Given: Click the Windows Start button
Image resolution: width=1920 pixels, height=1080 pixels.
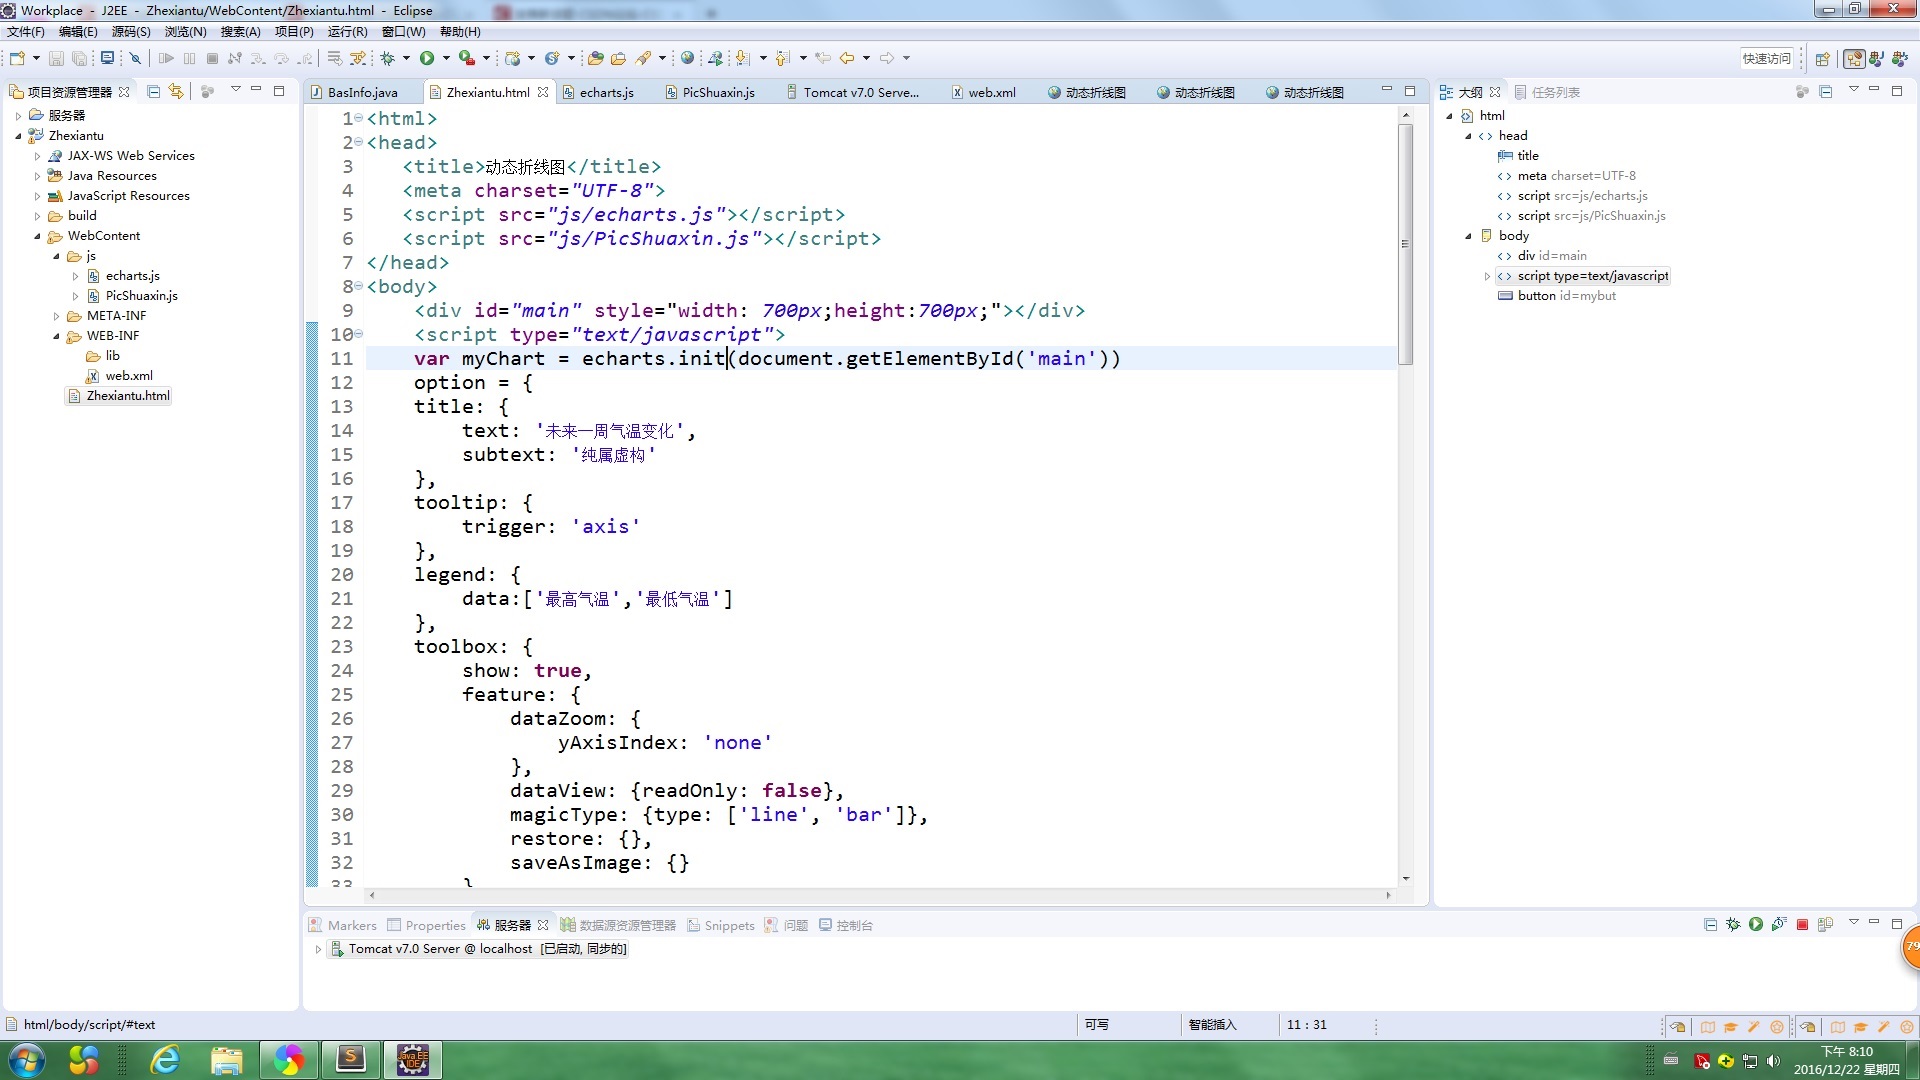Looking at the screenshot, I should pos(27,1060).
